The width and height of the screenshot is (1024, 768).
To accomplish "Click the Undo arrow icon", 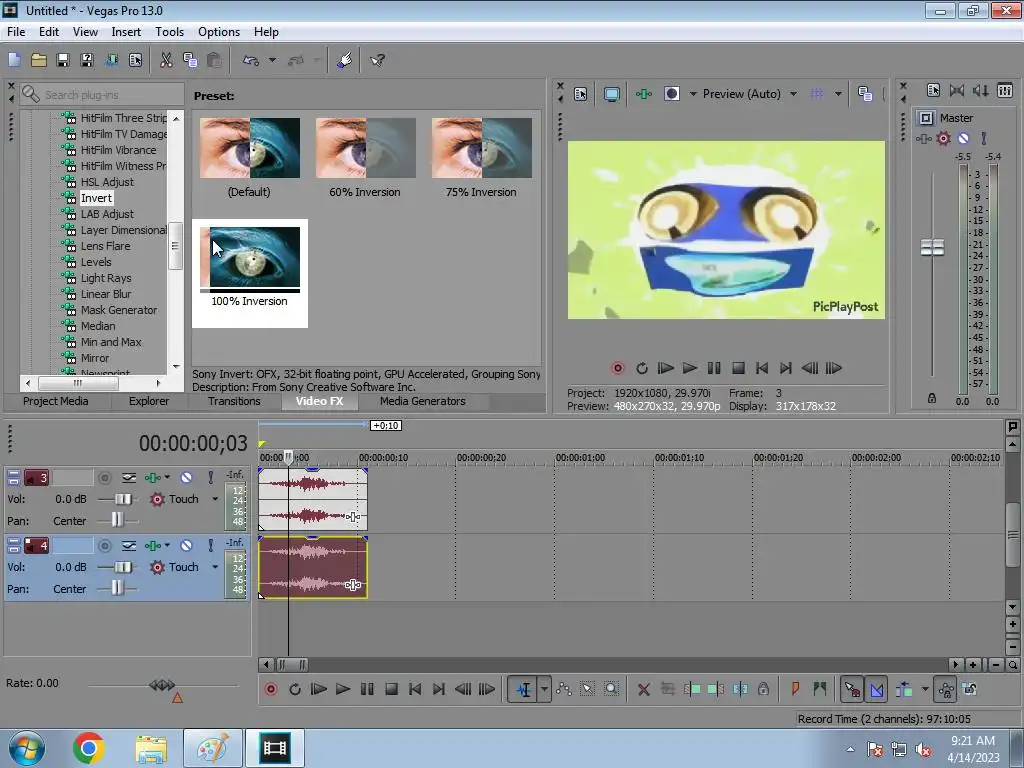I will pos(251,60).
